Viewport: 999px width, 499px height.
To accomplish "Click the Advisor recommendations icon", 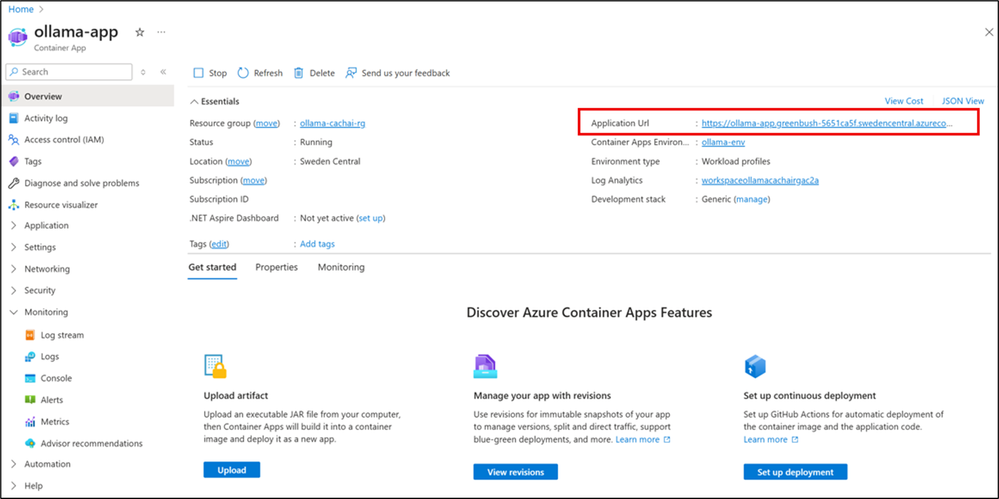I will pos(30,443).
